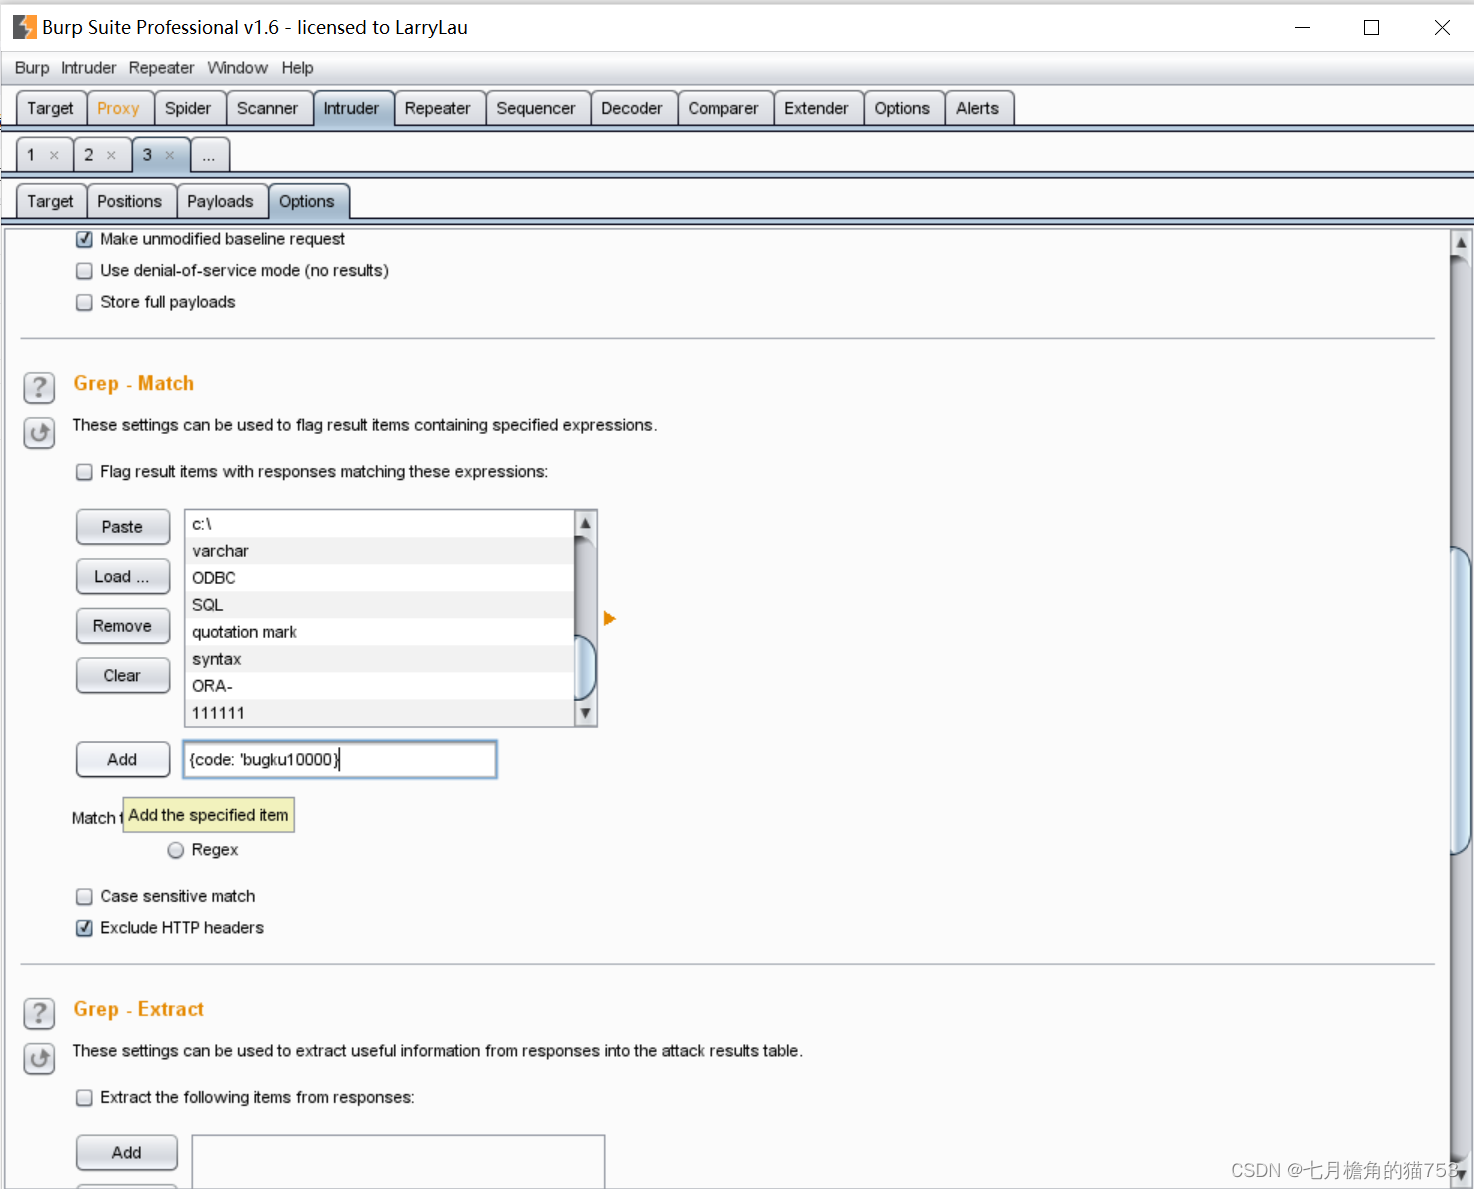The height and width of the screenshot is (1189, 1474).
Task: Open the suite-level Options tab
Action: [x=902, y=108]
